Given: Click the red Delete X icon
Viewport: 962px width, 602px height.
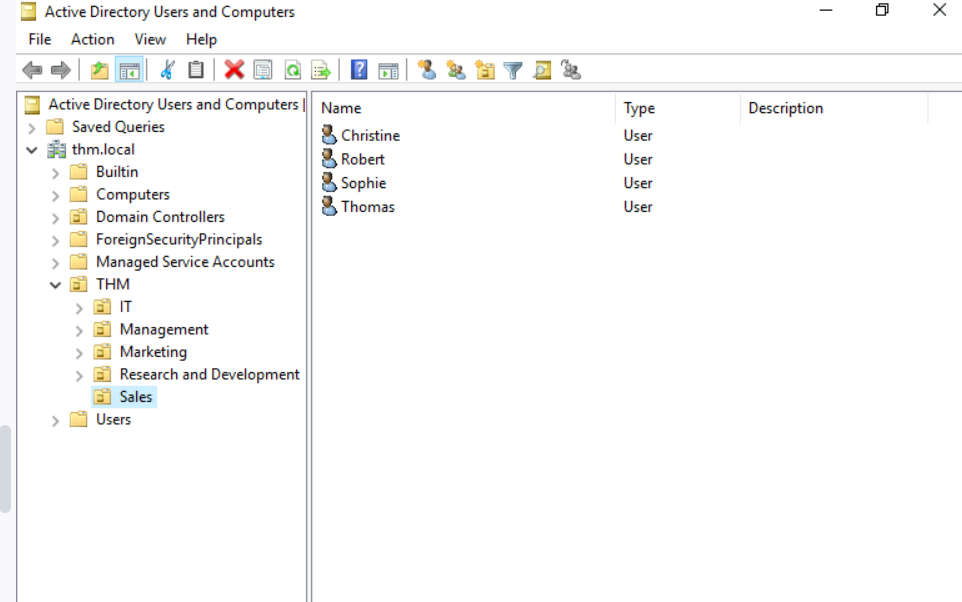Looking at the screenshot, I should 234,70.
